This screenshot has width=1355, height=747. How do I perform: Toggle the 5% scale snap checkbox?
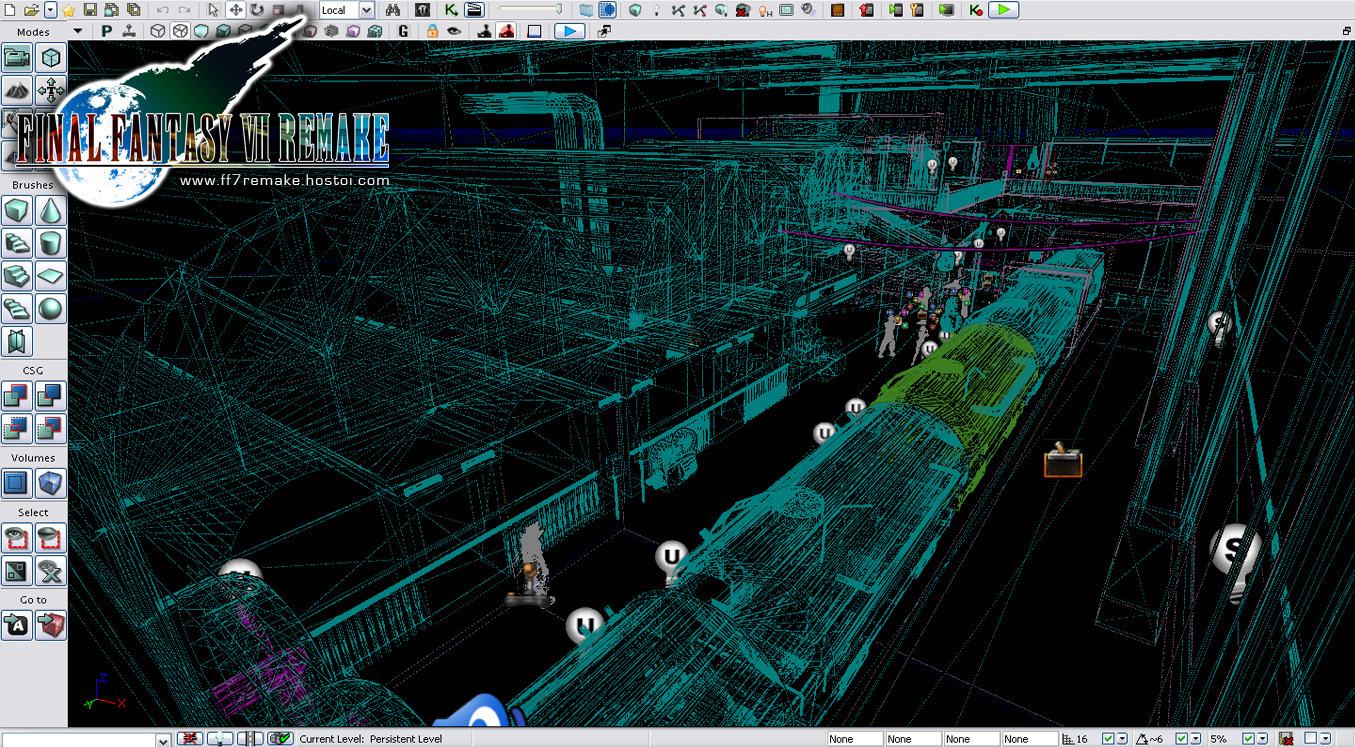click(x=1249, y=739)
